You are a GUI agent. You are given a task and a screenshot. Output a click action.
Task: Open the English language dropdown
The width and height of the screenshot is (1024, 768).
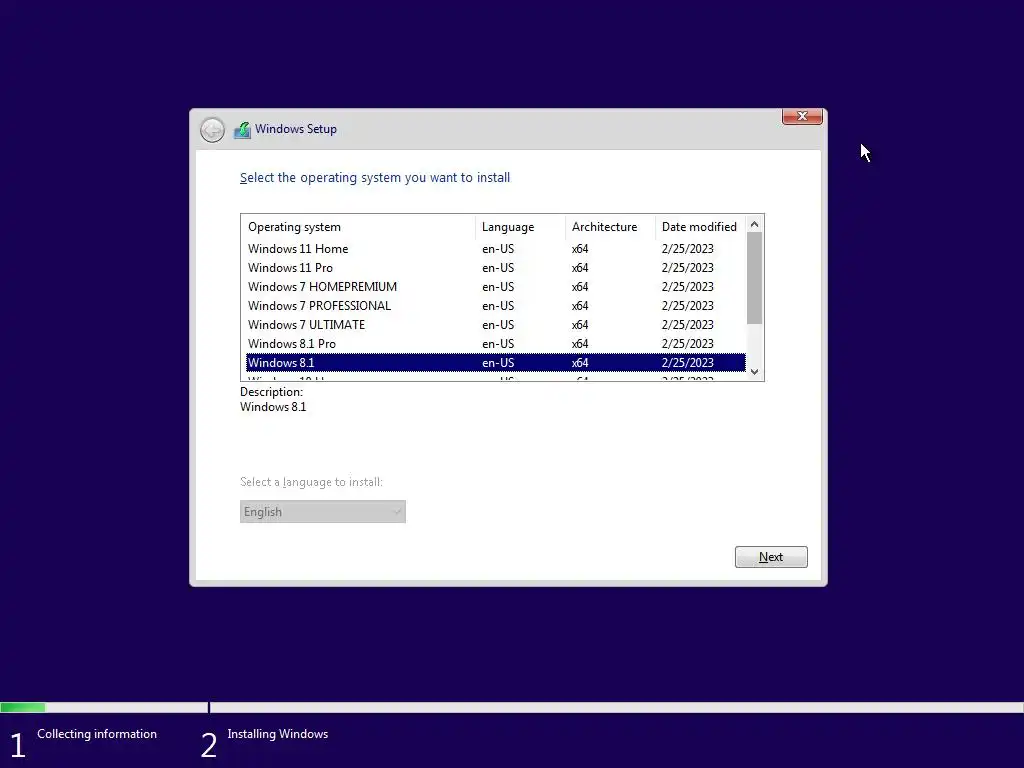(x=323, y=511)
